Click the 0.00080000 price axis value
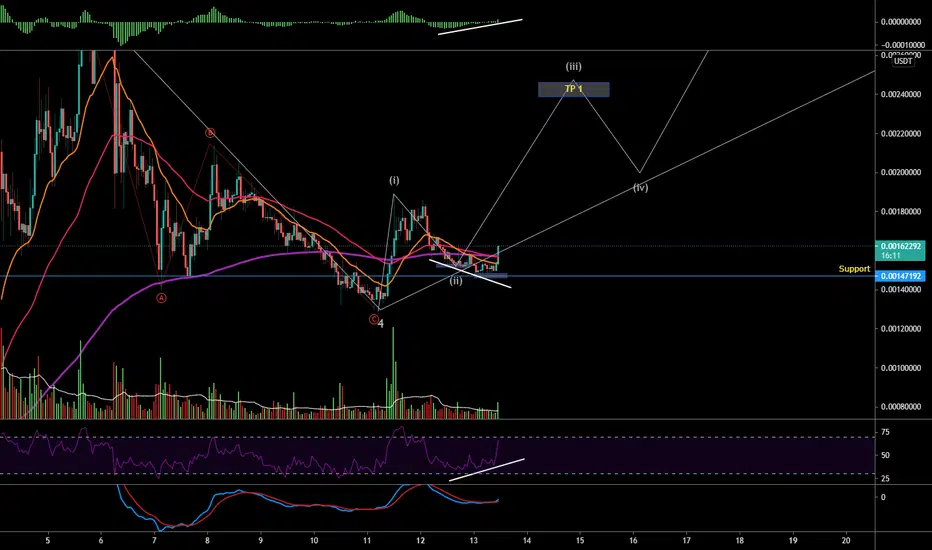 click(900, 407)
